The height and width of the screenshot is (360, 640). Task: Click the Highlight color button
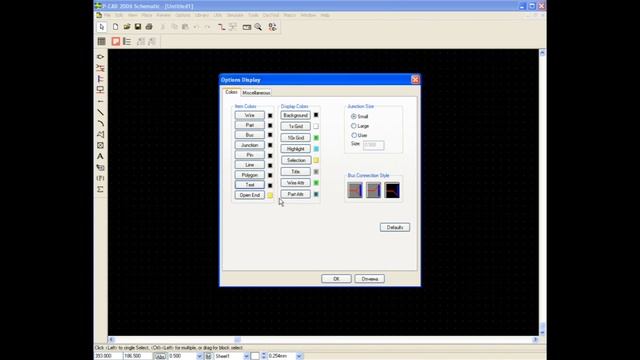click(x=296, y=149)
